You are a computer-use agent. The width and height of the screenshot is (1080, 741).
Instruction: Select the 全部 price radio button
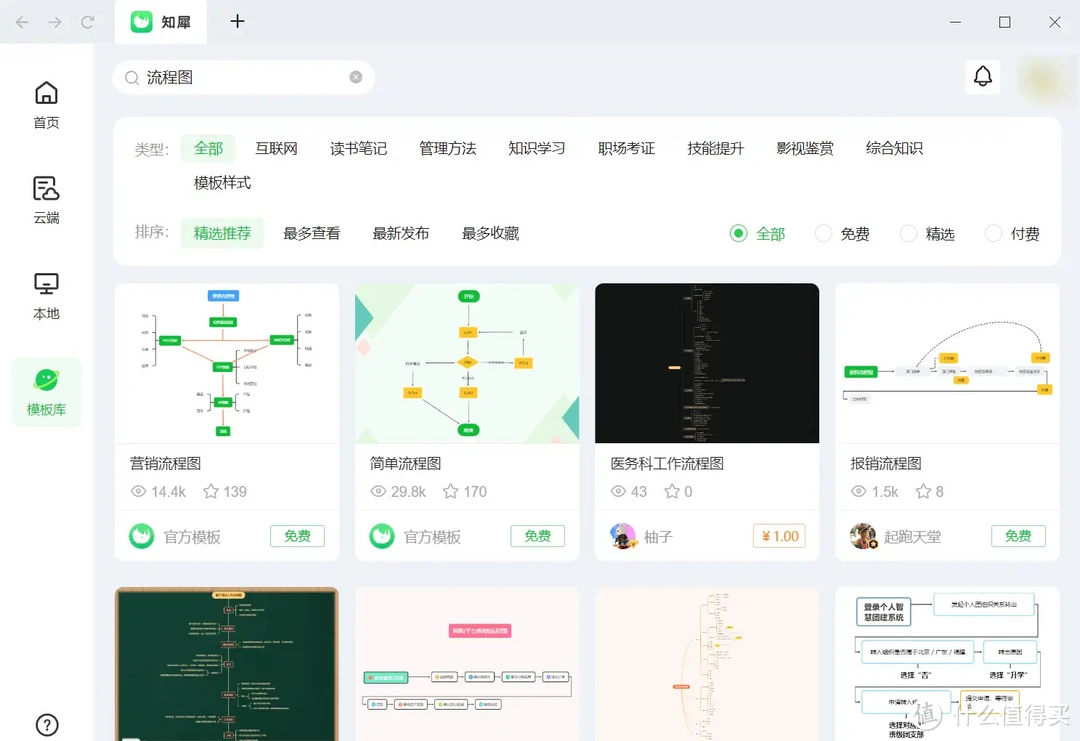(738, 233)
